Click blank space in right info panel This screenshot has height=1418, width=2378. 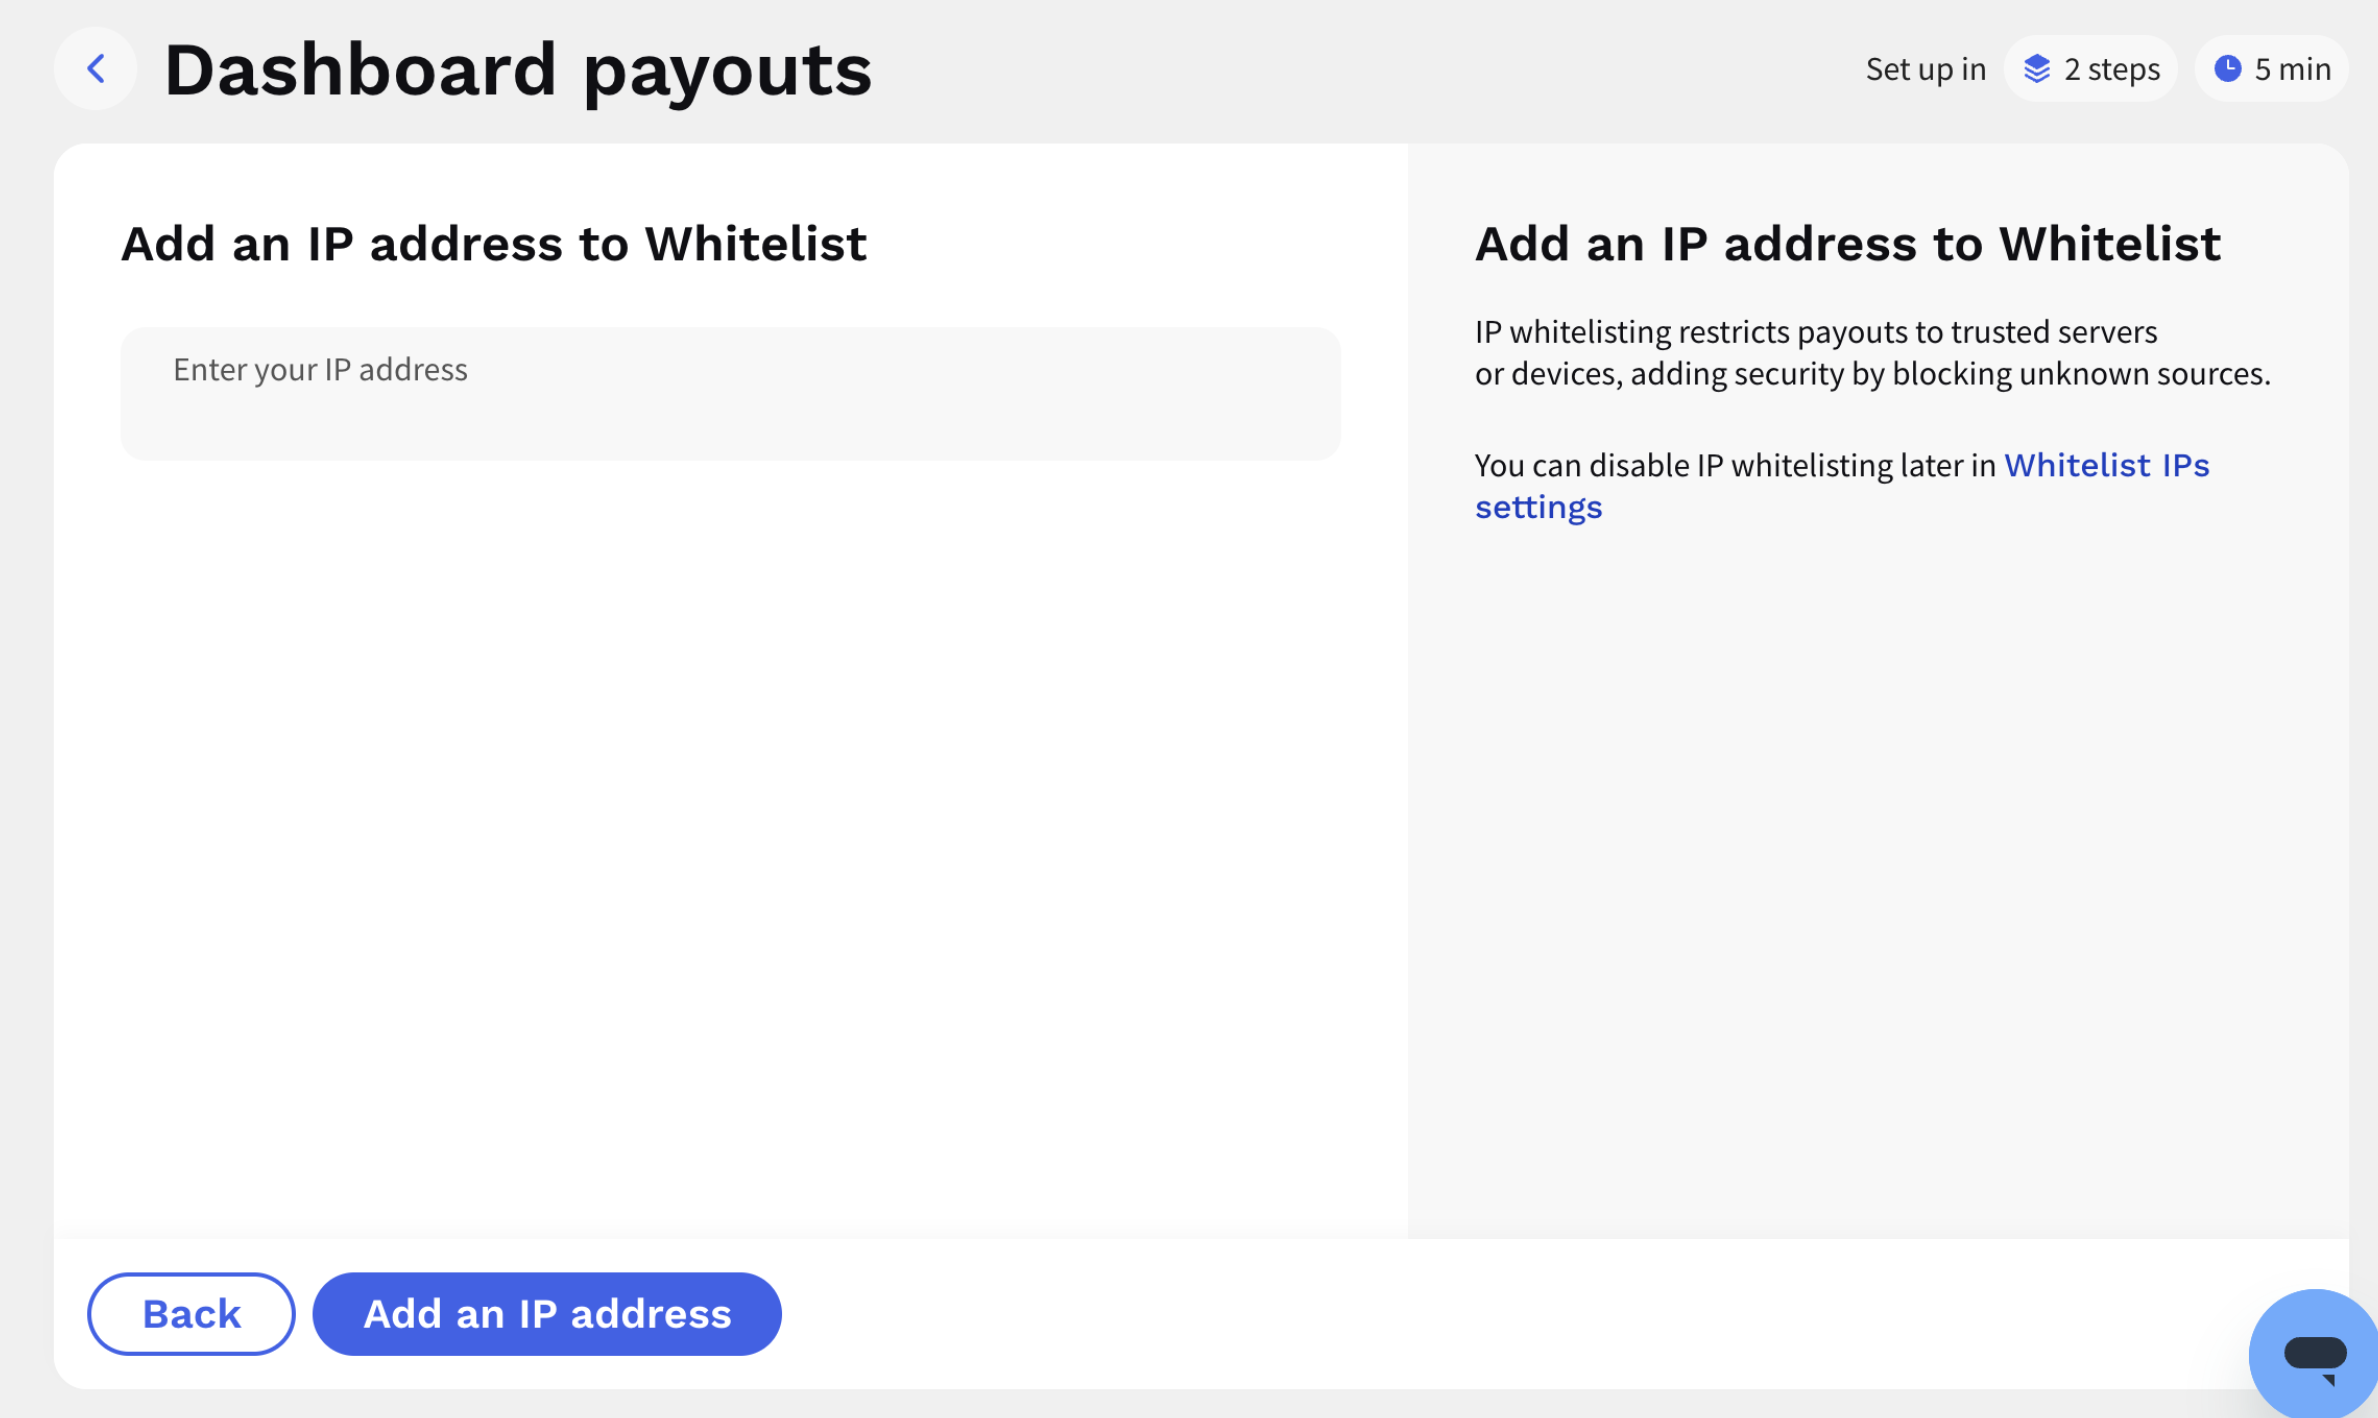tap(1878, 880)
